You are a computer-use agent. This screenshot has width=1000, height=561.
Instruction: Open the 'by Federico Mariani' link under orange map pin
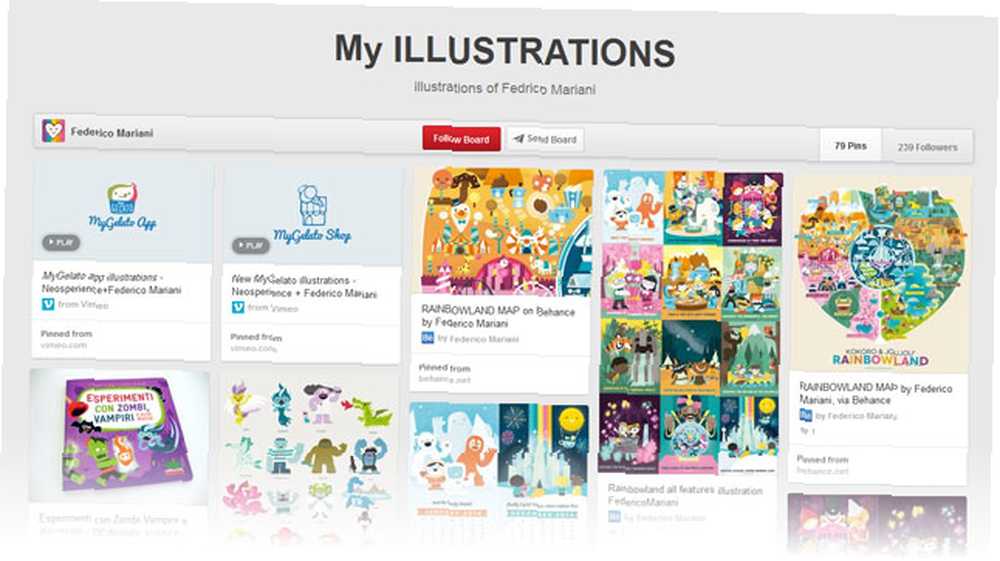478,339
